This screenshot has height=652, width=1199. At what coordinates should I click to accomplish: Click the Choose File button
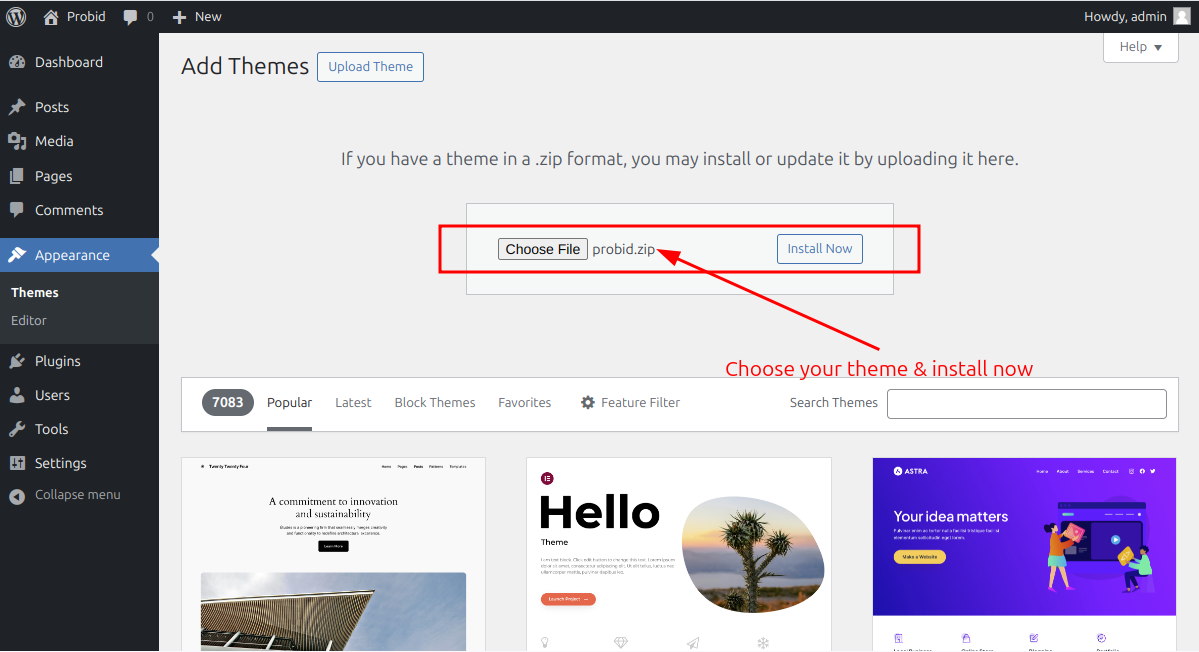coord(543,249)
